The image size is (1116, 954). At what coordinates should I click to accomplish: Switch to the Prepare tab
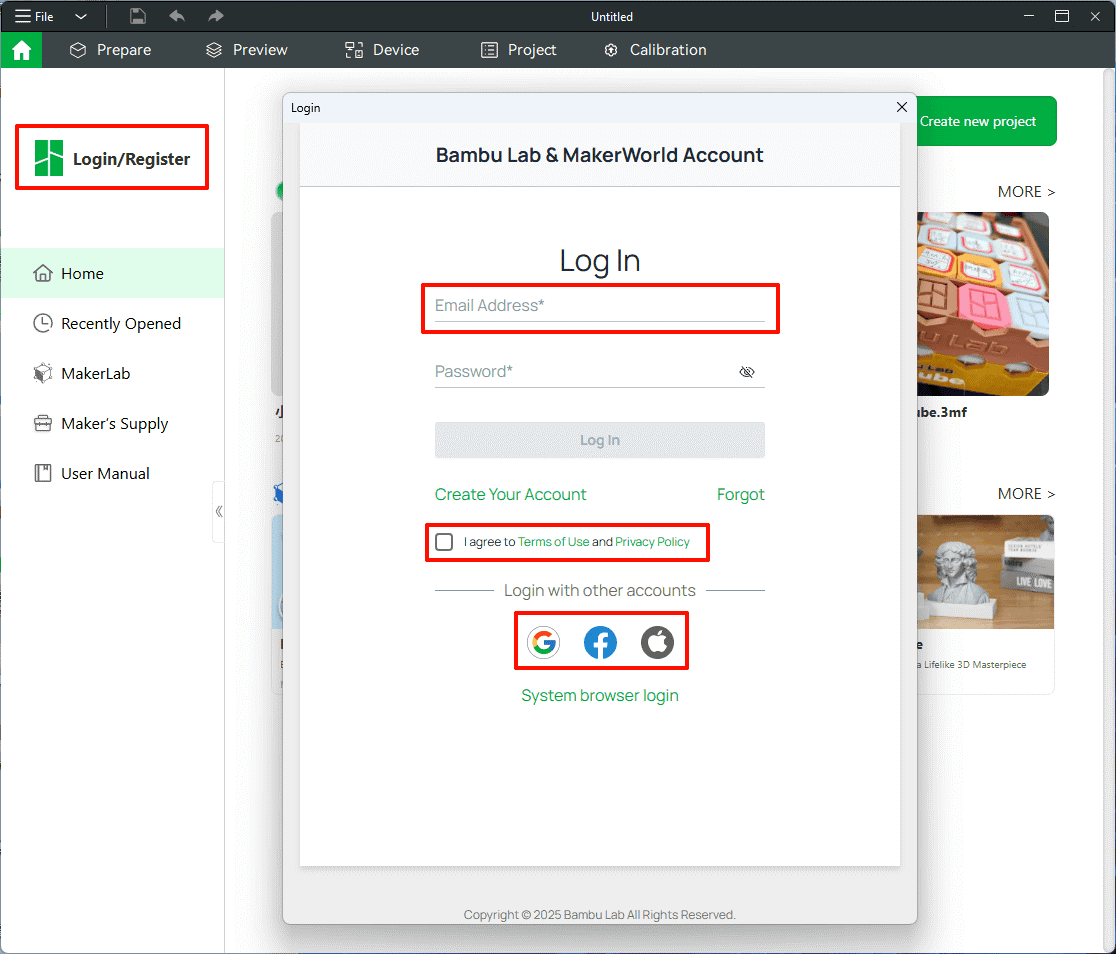point(110,50)
